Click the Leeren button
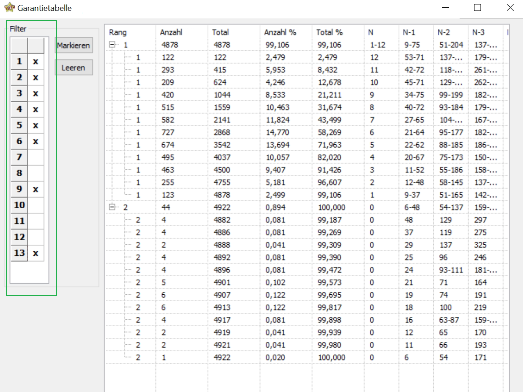The image size is (523, 392). (x=74, y=68)
